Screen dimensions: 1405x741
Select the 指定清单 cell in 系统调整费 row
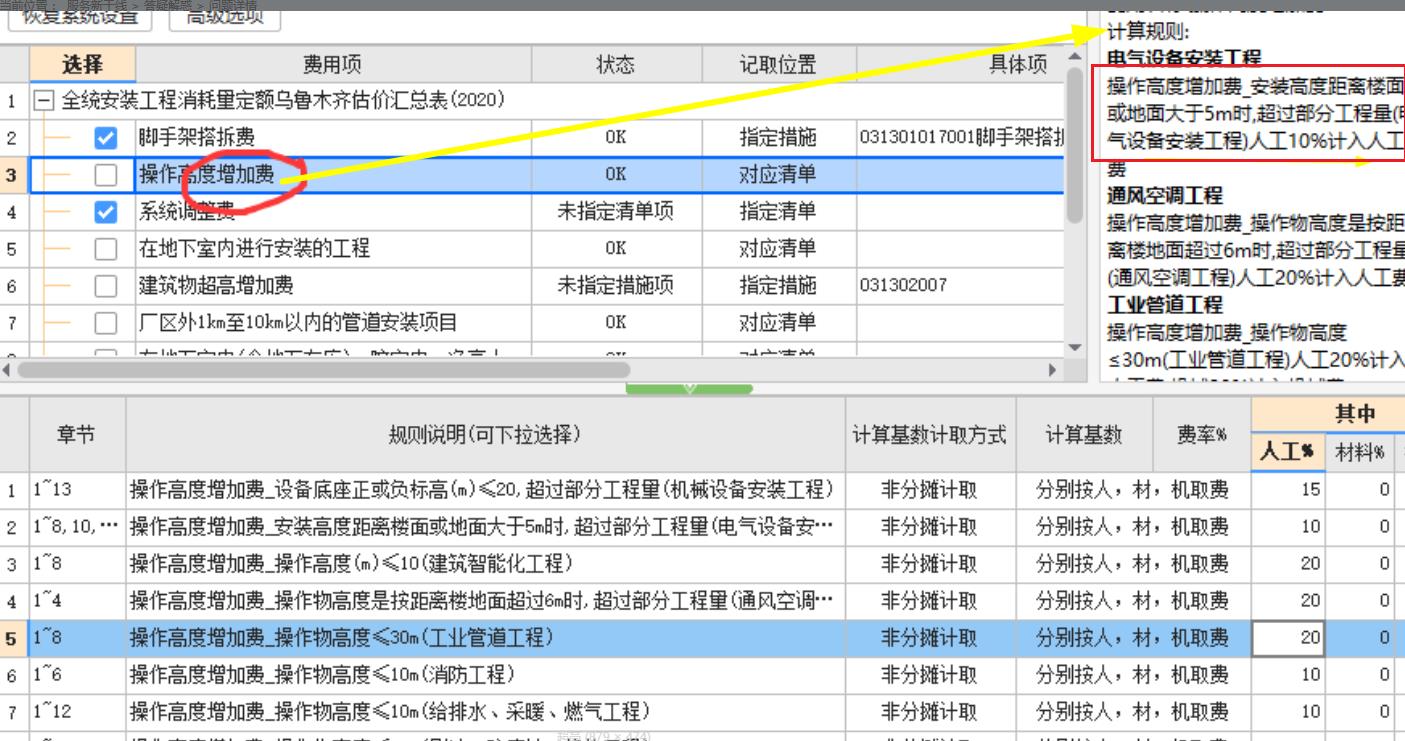click(777, 212)
